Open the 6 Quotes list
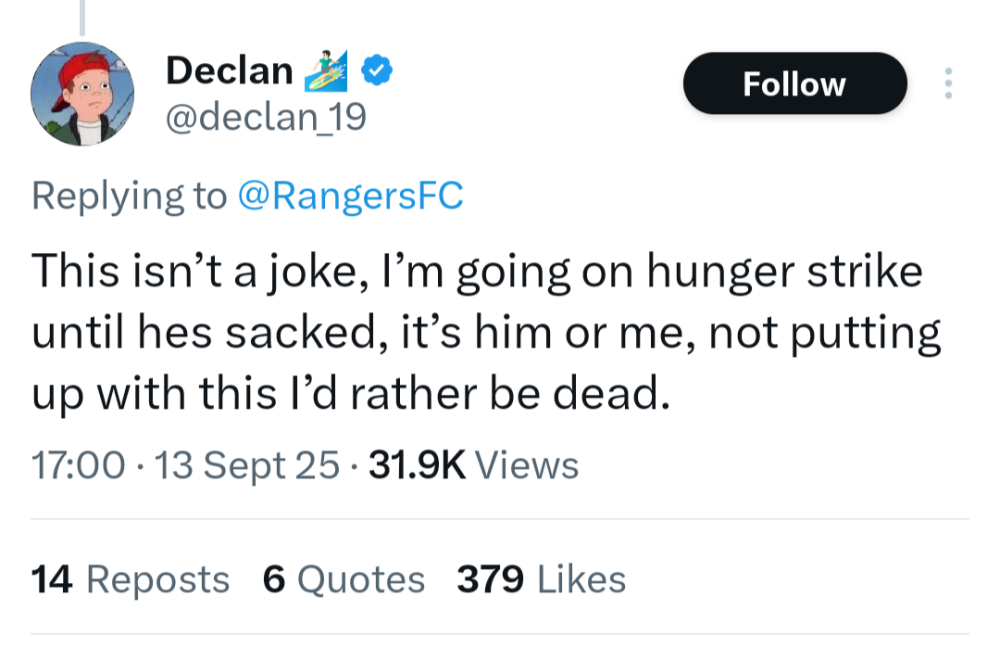The height and width of the screenshot is (647, 1000). [344, 579]
